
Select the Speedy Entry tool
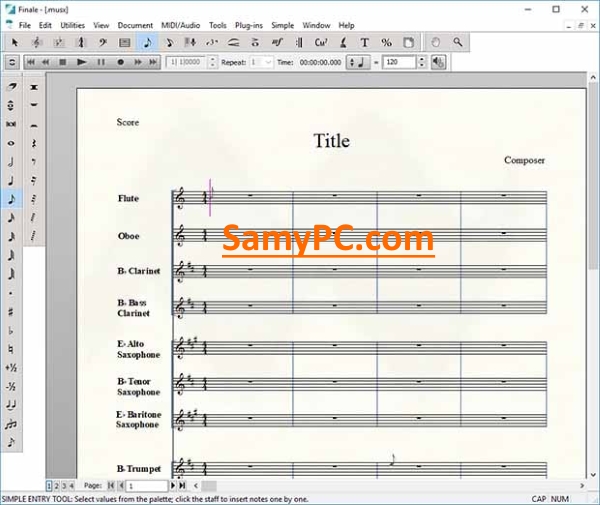(169, 42)
